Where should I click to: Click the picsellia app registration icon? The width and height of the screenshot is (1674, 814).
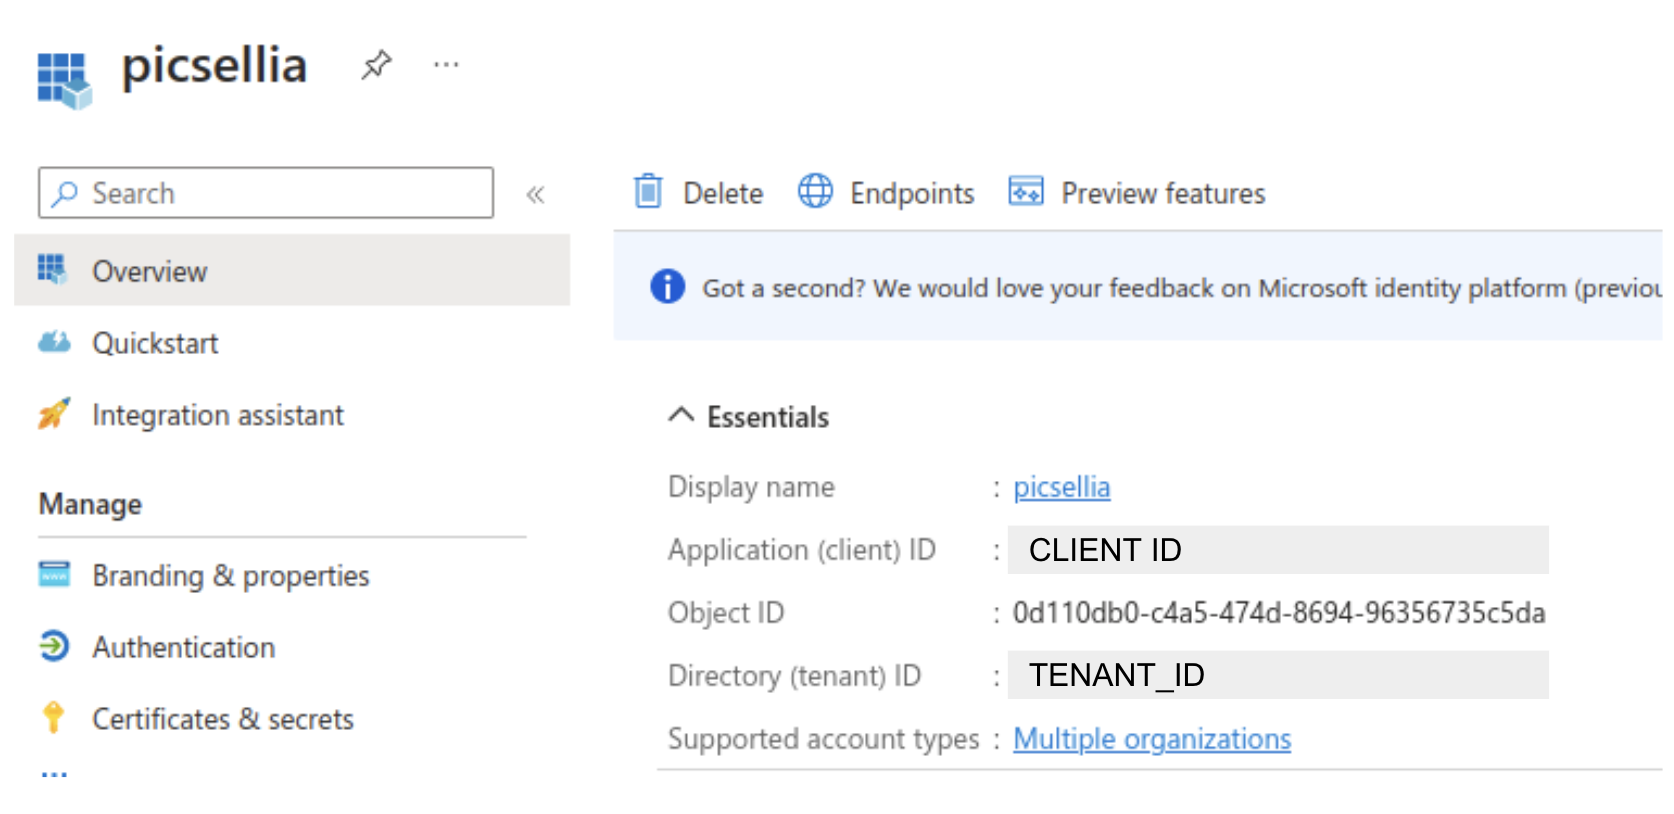pyautogui.click(x=65, y=80)
